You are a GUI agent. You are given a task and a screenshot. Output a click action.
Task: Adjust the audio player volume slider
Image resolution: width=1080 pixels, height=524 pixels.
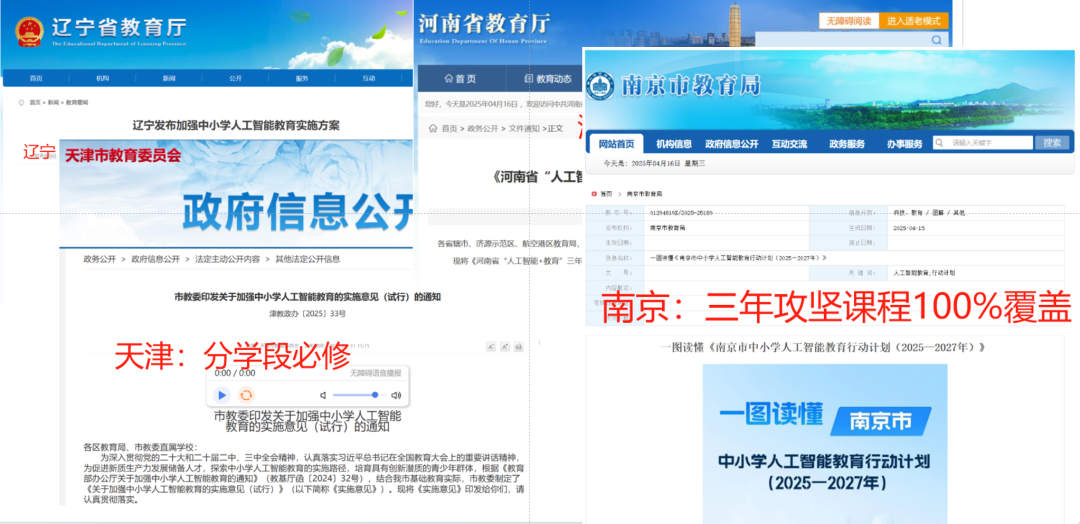358,395
